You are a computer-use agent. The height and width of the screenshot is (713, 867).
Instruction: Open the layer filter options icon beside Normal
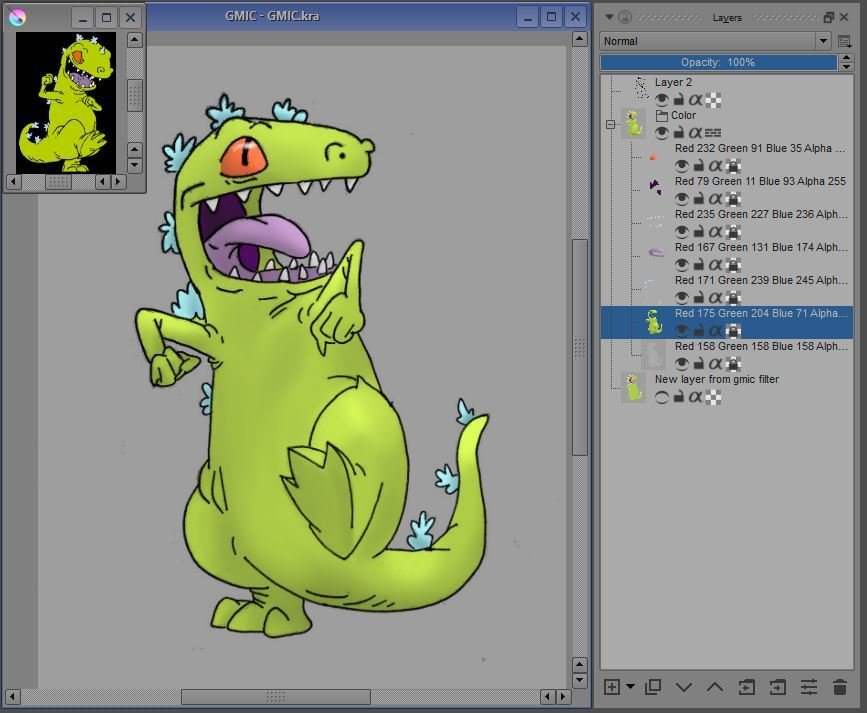pyautogui.click(x=844, y=41)
